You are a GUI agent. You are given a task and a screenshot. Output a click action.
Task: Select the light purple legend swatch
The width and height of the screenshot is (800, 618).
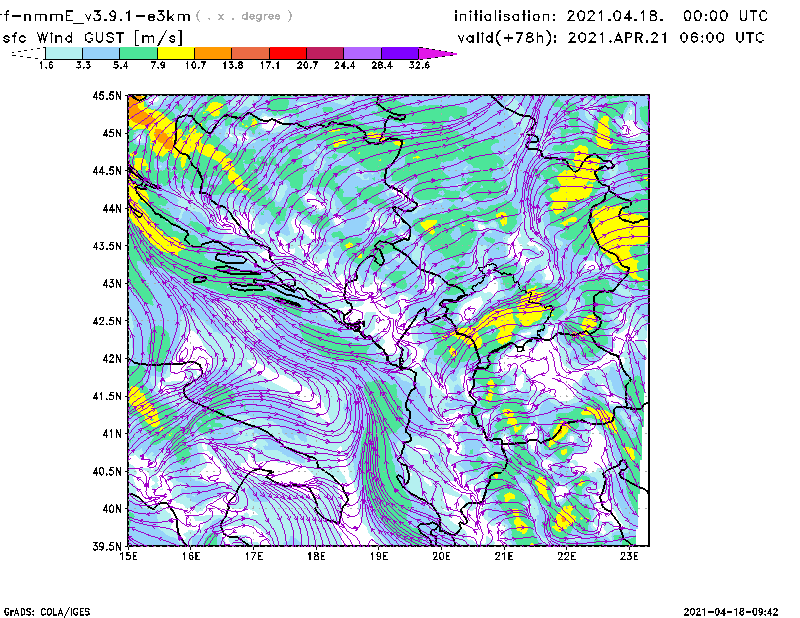pyautogui.click(x=362, y=53)
